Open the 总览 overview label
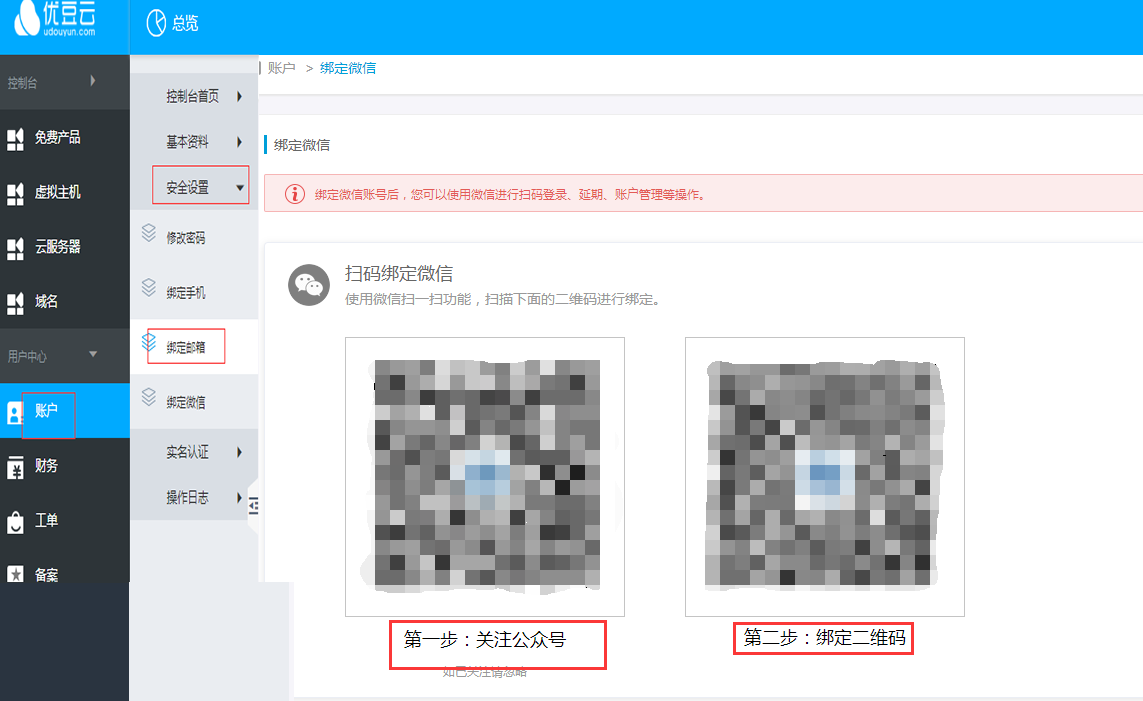1143x701 pixels. pyautogui.click(x=185, y=24)
